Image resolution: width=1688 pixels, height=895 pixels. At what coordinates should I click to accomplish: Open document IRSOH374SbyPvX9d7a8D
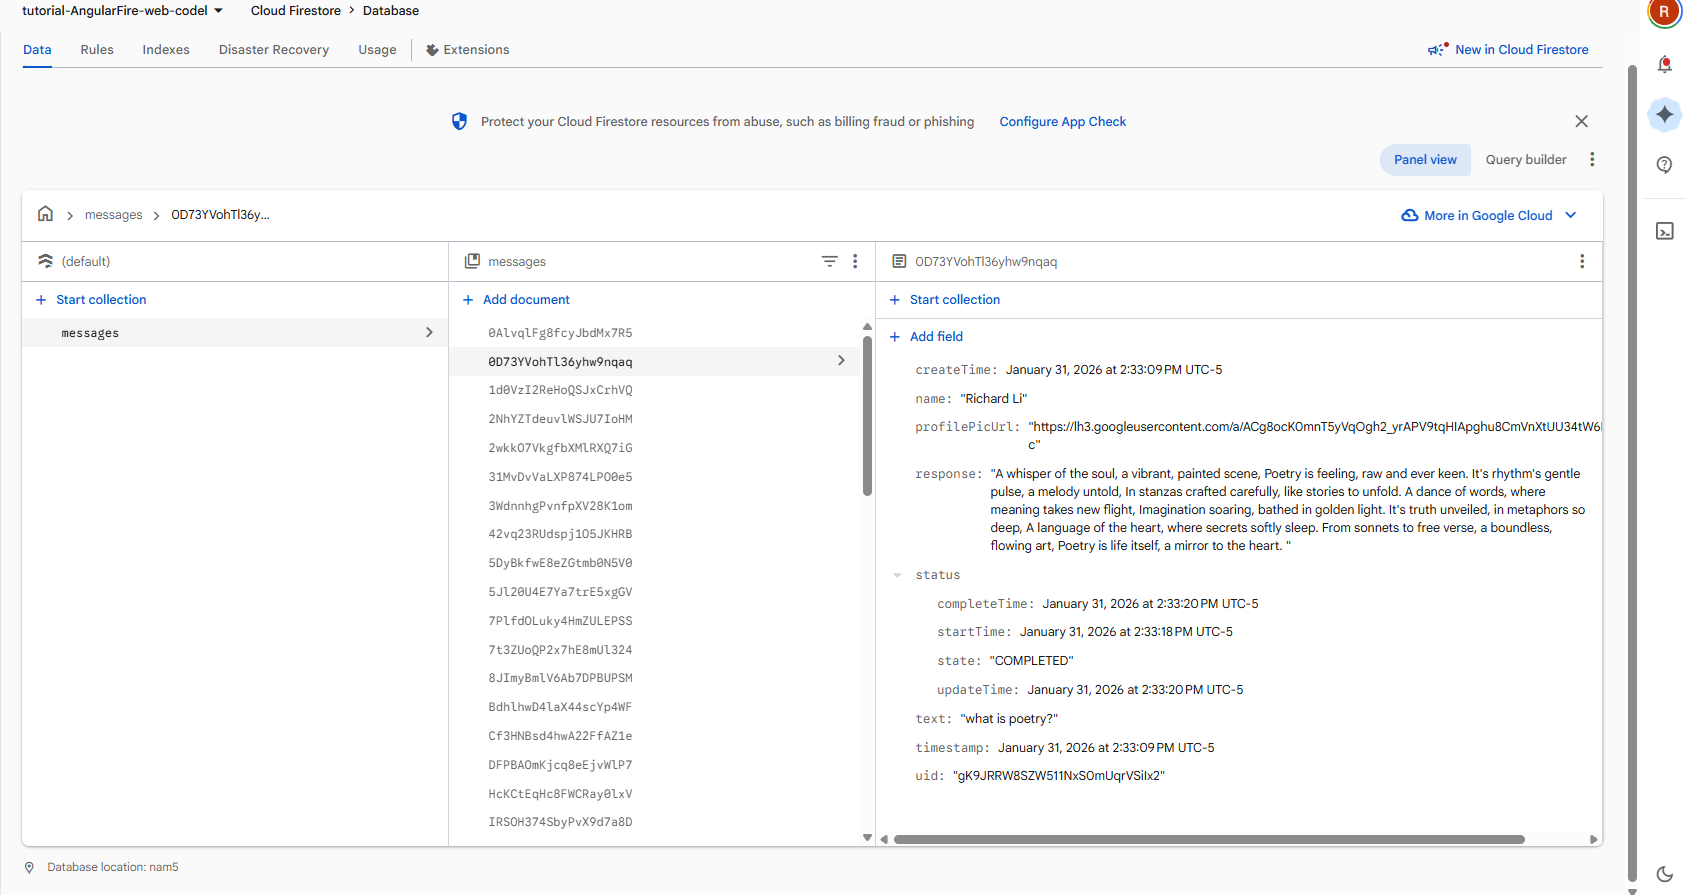coord(560,822)
